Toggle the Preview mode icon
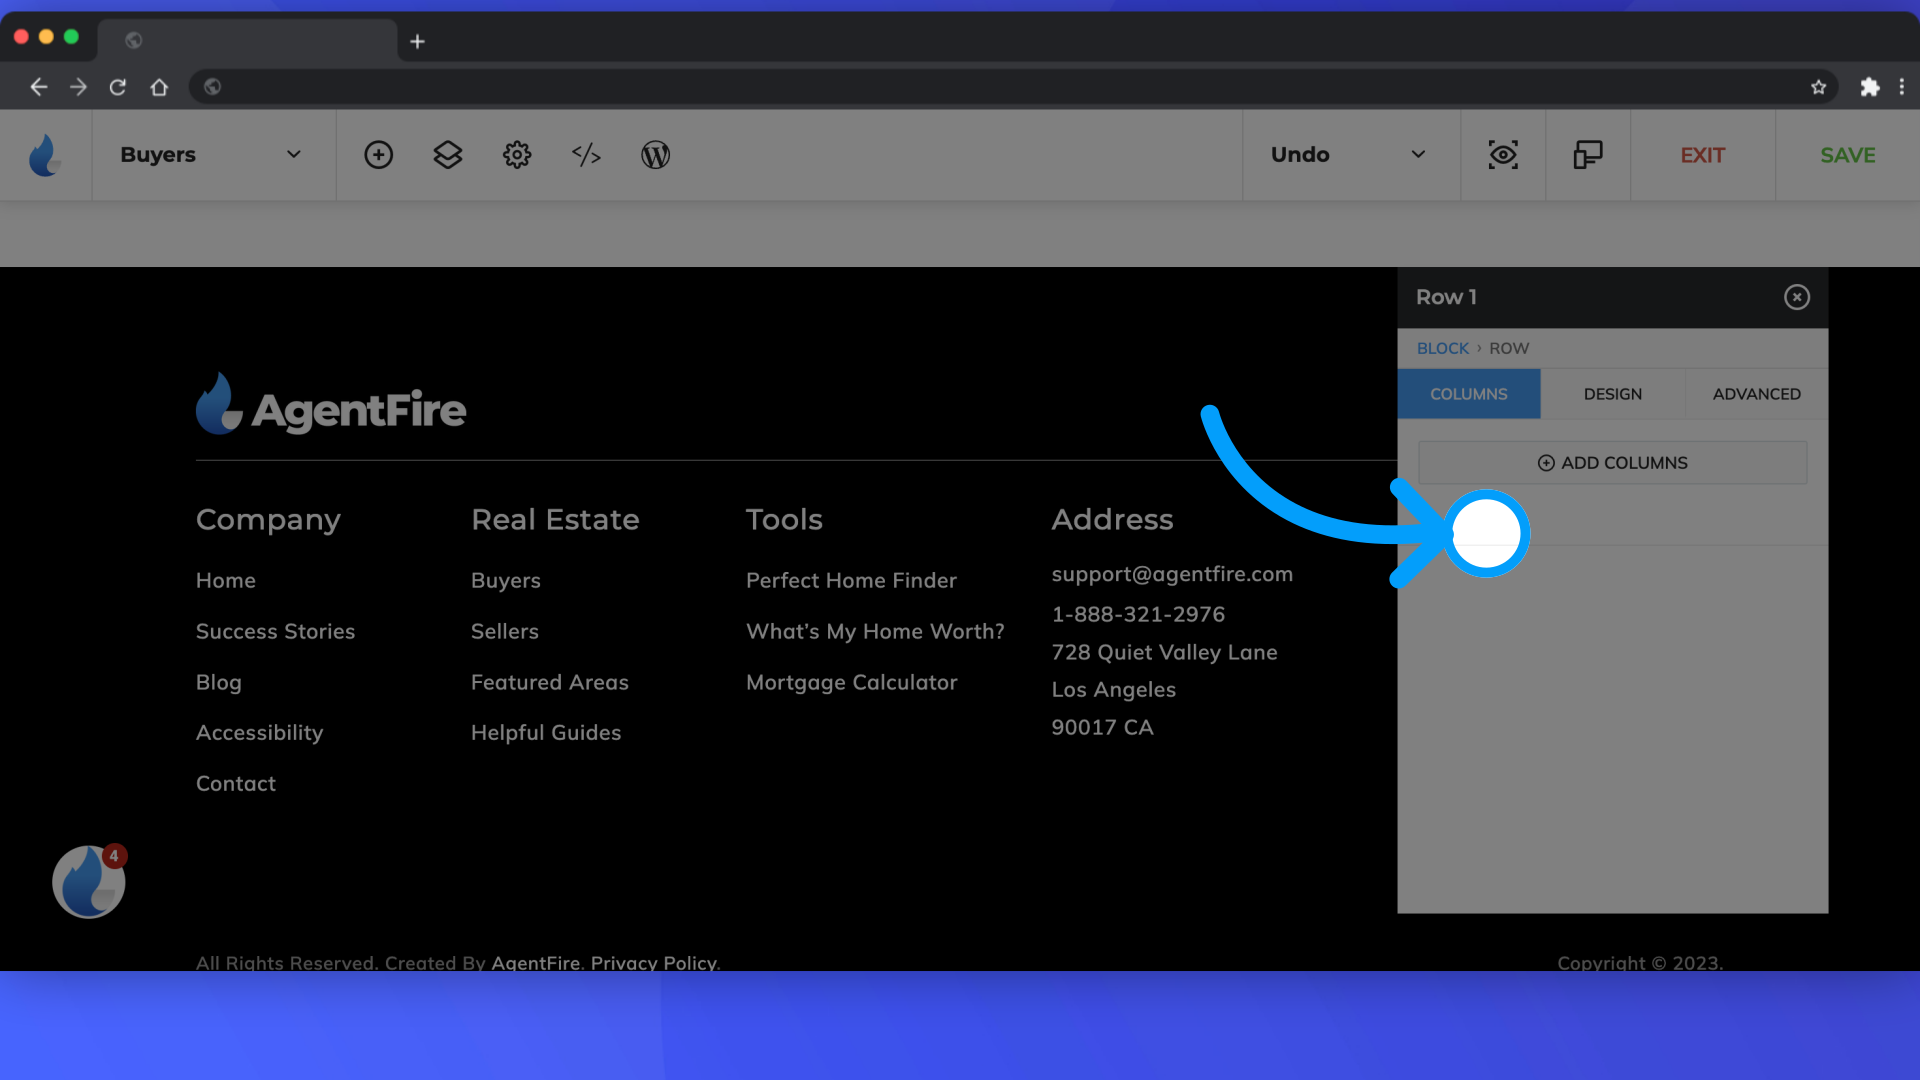This screenshot has height=1080, width=1920. pos(1503,154)
